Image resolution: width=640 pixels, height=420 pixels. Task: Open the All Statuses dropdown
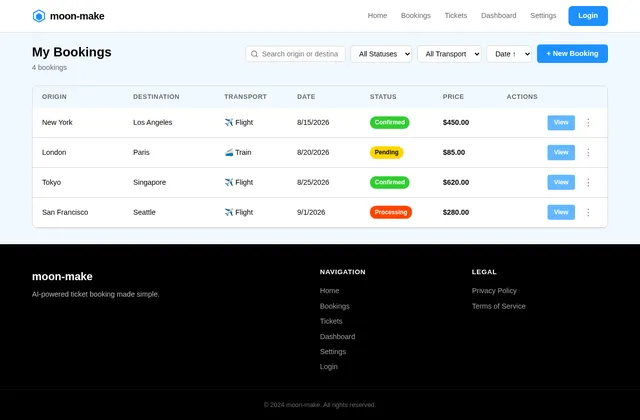tap(381, 54)
